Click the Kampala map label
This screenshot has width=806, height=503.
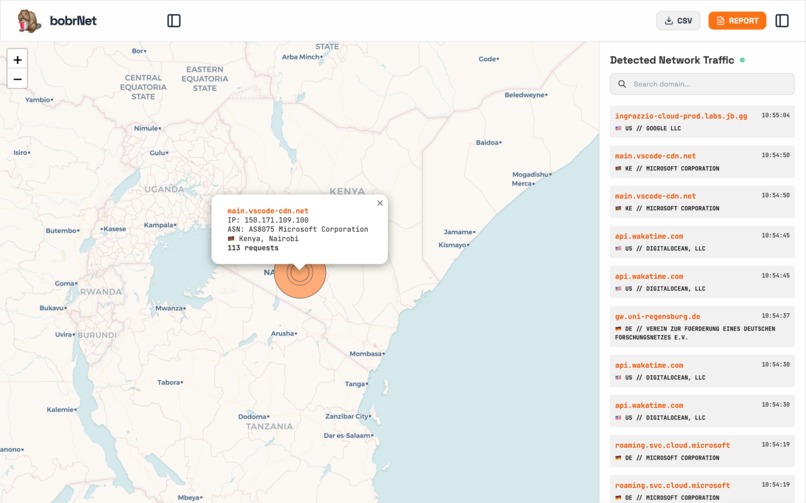159,225
